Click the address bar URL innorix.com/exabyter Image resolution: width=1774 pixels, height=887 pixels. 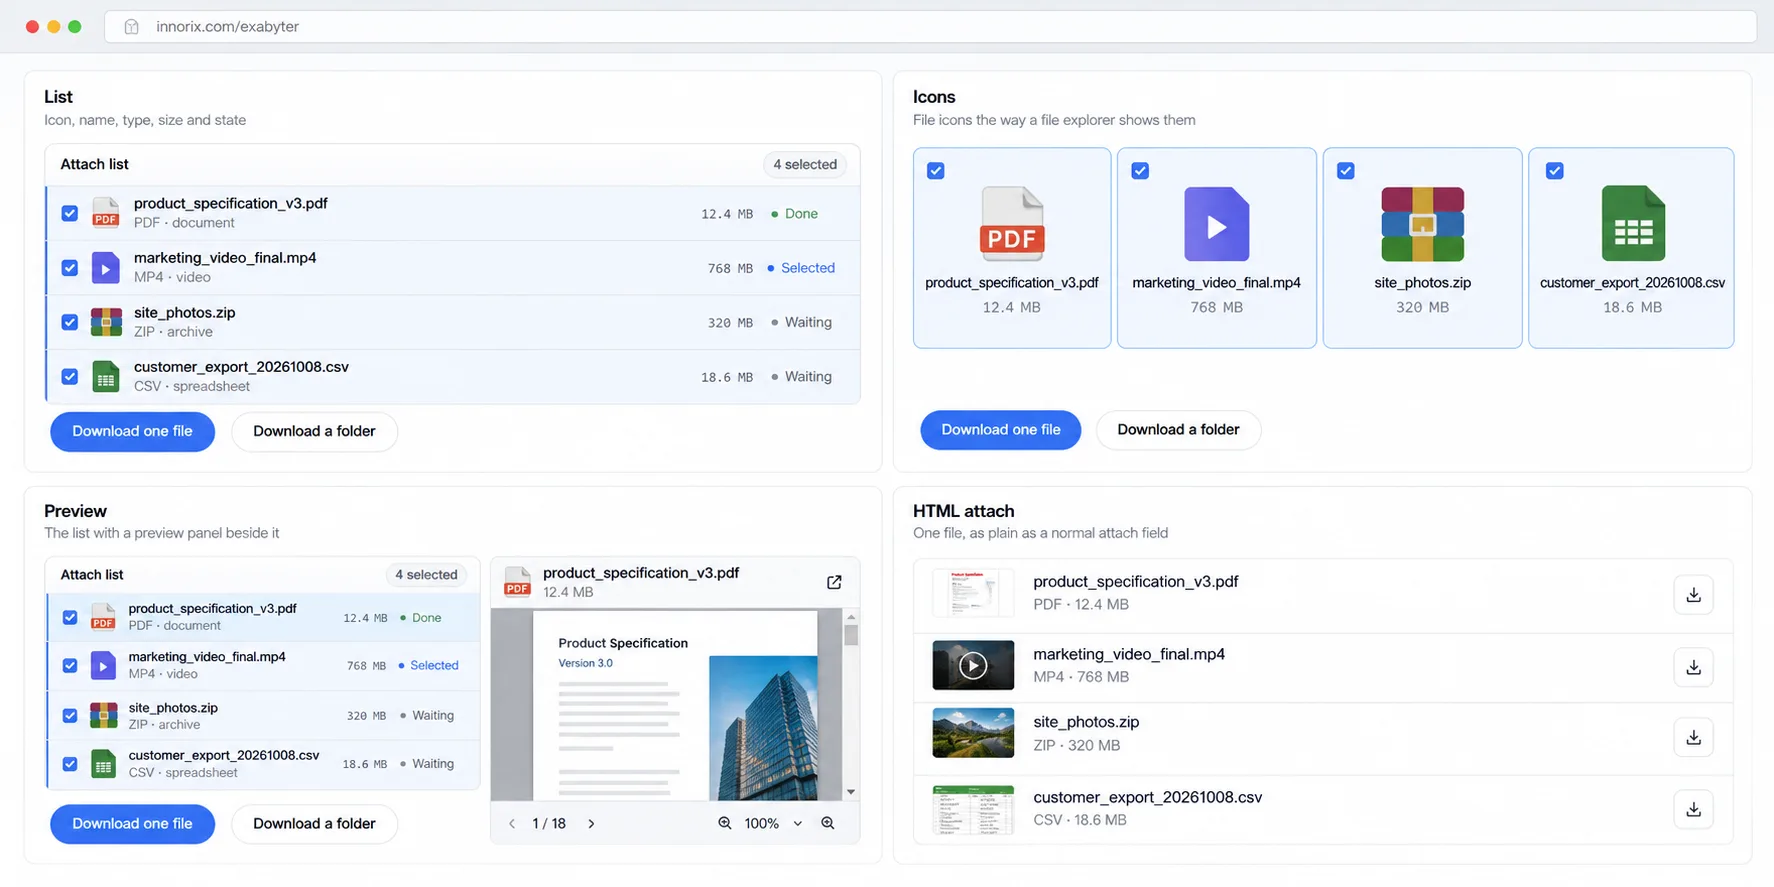[228, 27]
